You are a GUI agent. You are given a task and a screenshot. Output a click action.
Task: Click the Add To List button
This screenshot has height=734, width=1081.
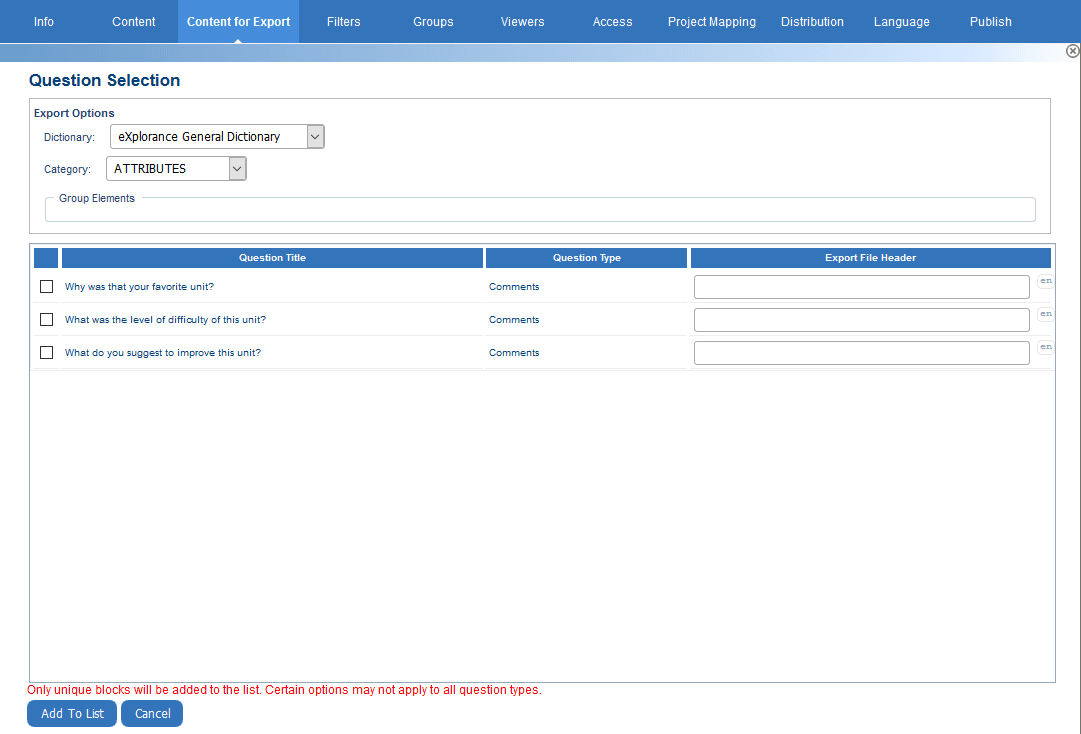[x=72, y=713]
